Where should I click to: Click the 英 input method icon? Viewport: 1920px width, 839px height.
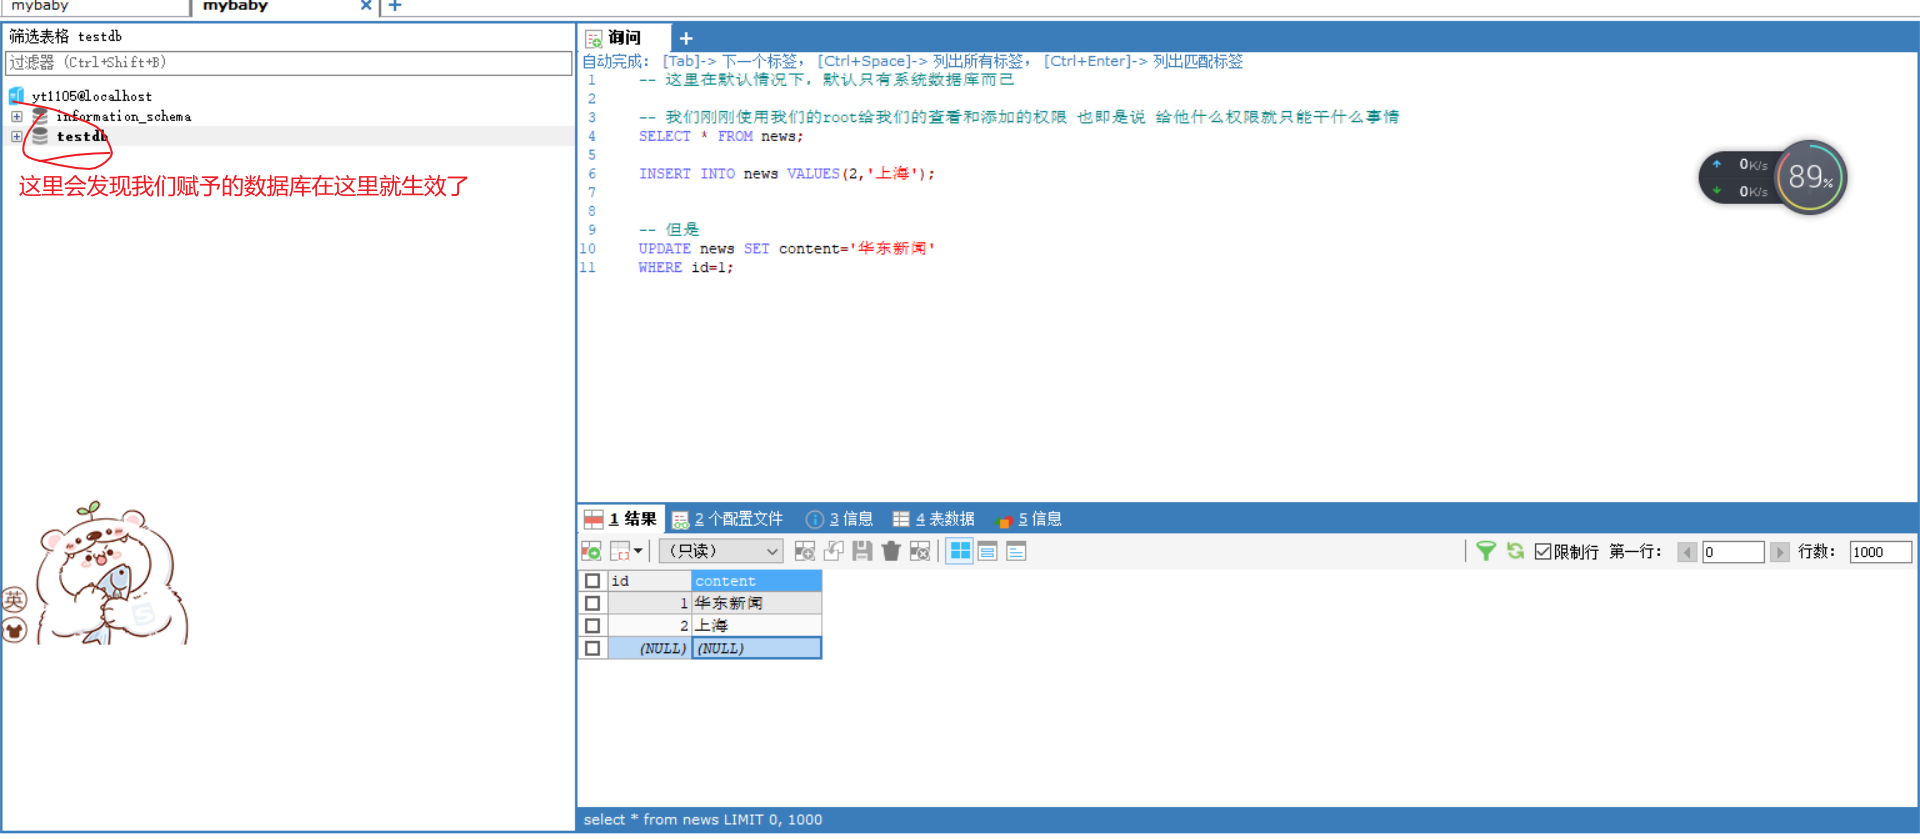point(14,601)
